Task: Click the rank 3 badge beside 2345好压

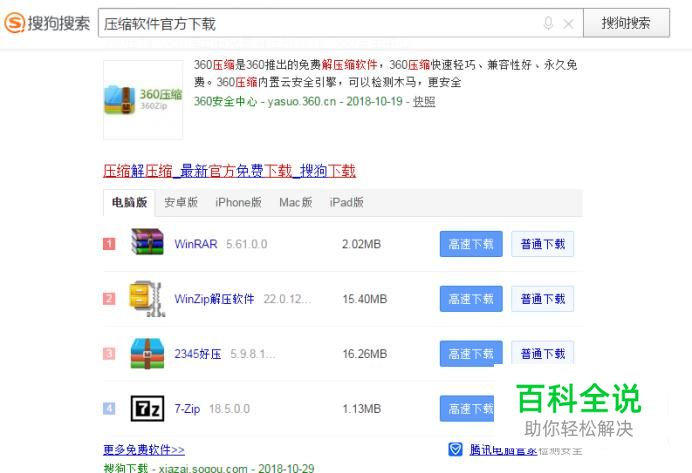Action: 109,353
